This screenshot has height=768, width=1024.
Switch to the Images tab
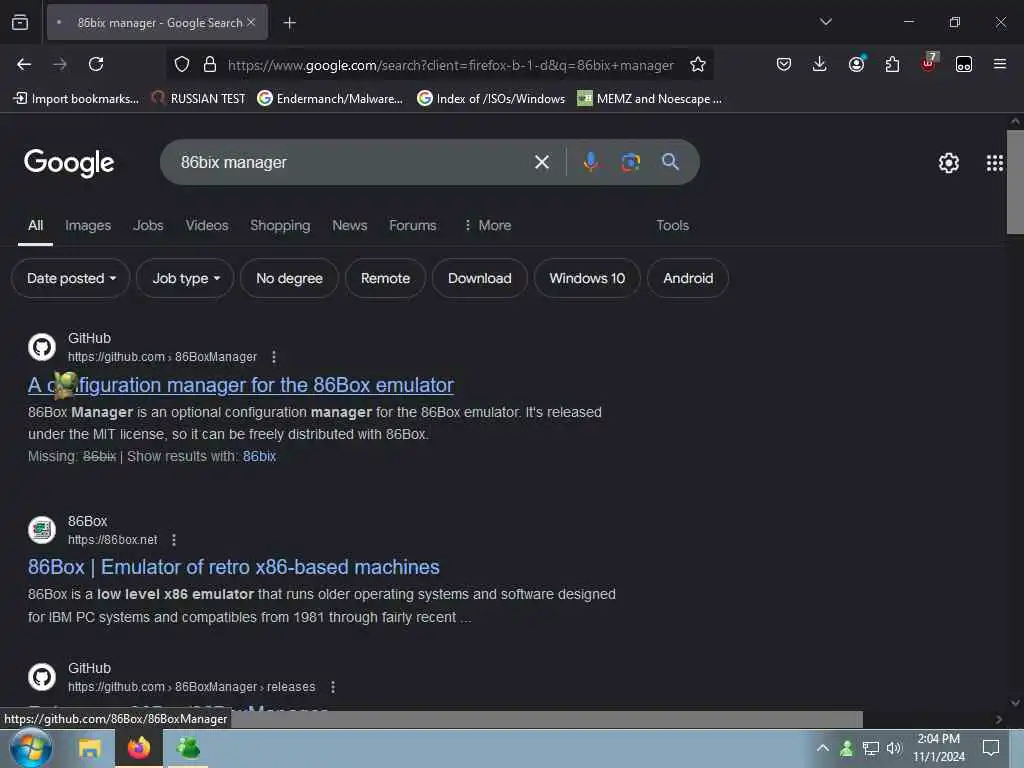pyautogui.click(x=88, y=225)
